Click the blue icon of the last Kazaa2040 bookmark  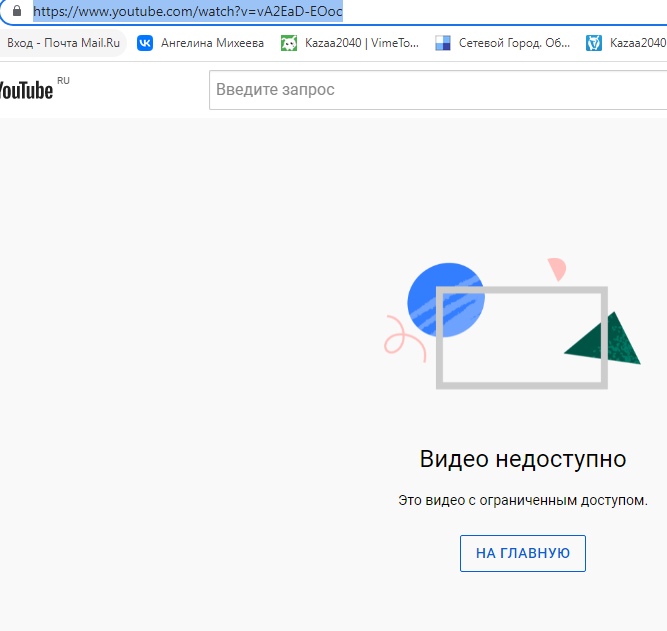(594, 43)
